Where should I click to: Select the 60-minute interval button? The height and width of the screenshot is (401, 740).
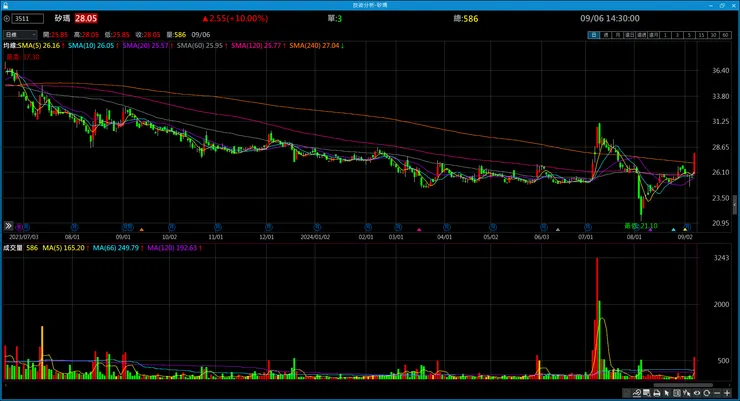coord(725,35)
